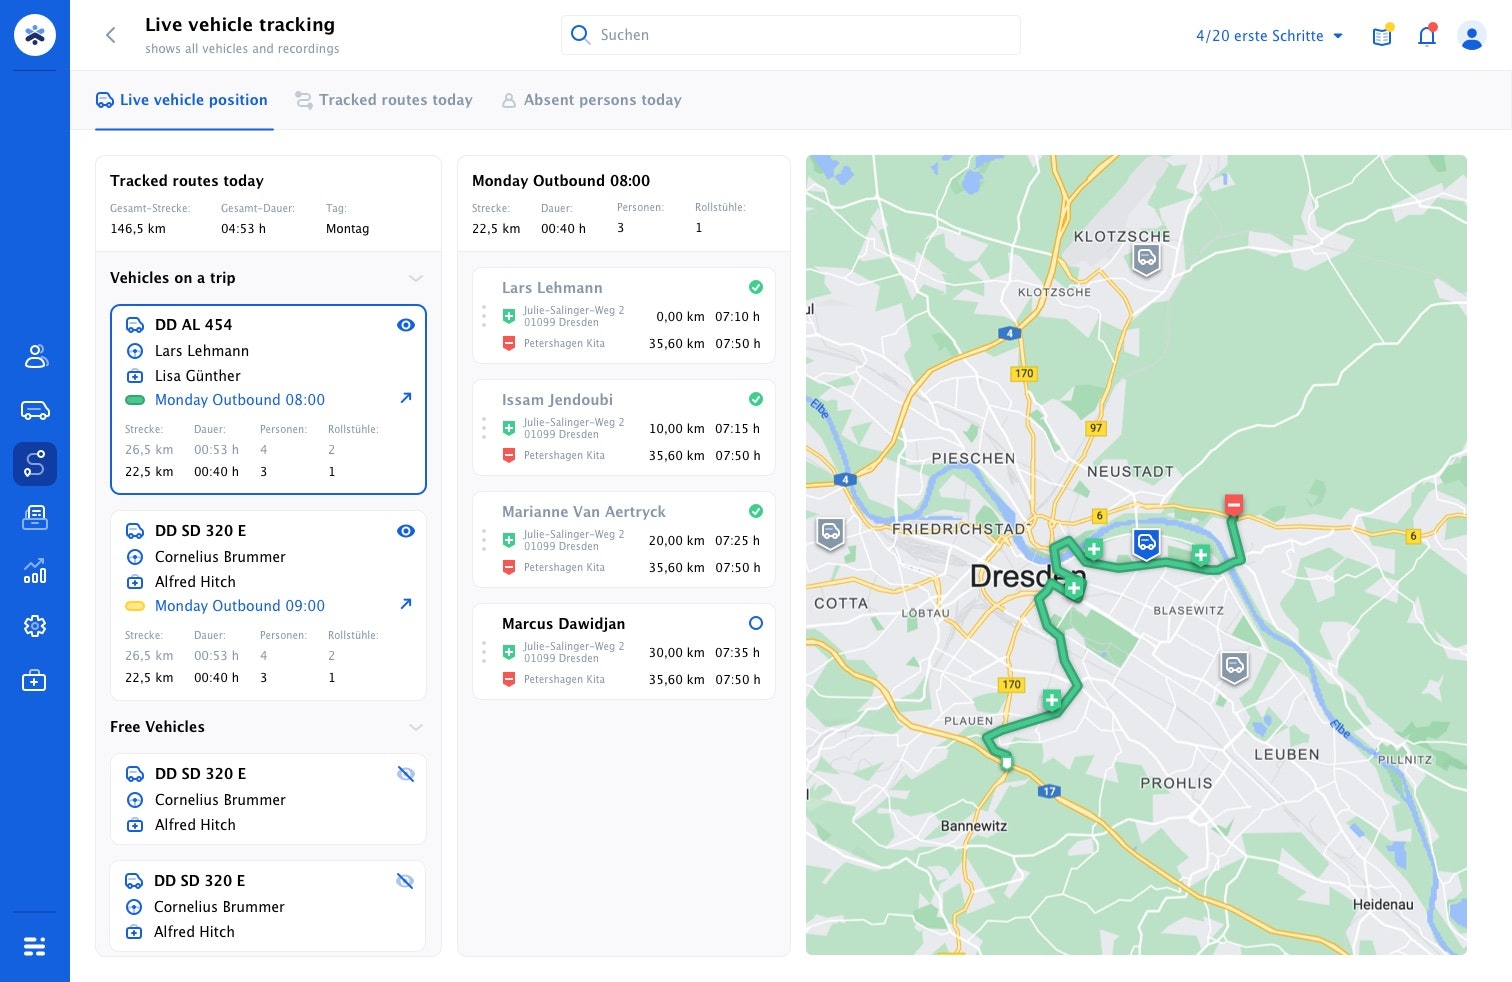Show first free DD SD 320 E vehicle
The image size is (1512, 982).
pos(406,774)
